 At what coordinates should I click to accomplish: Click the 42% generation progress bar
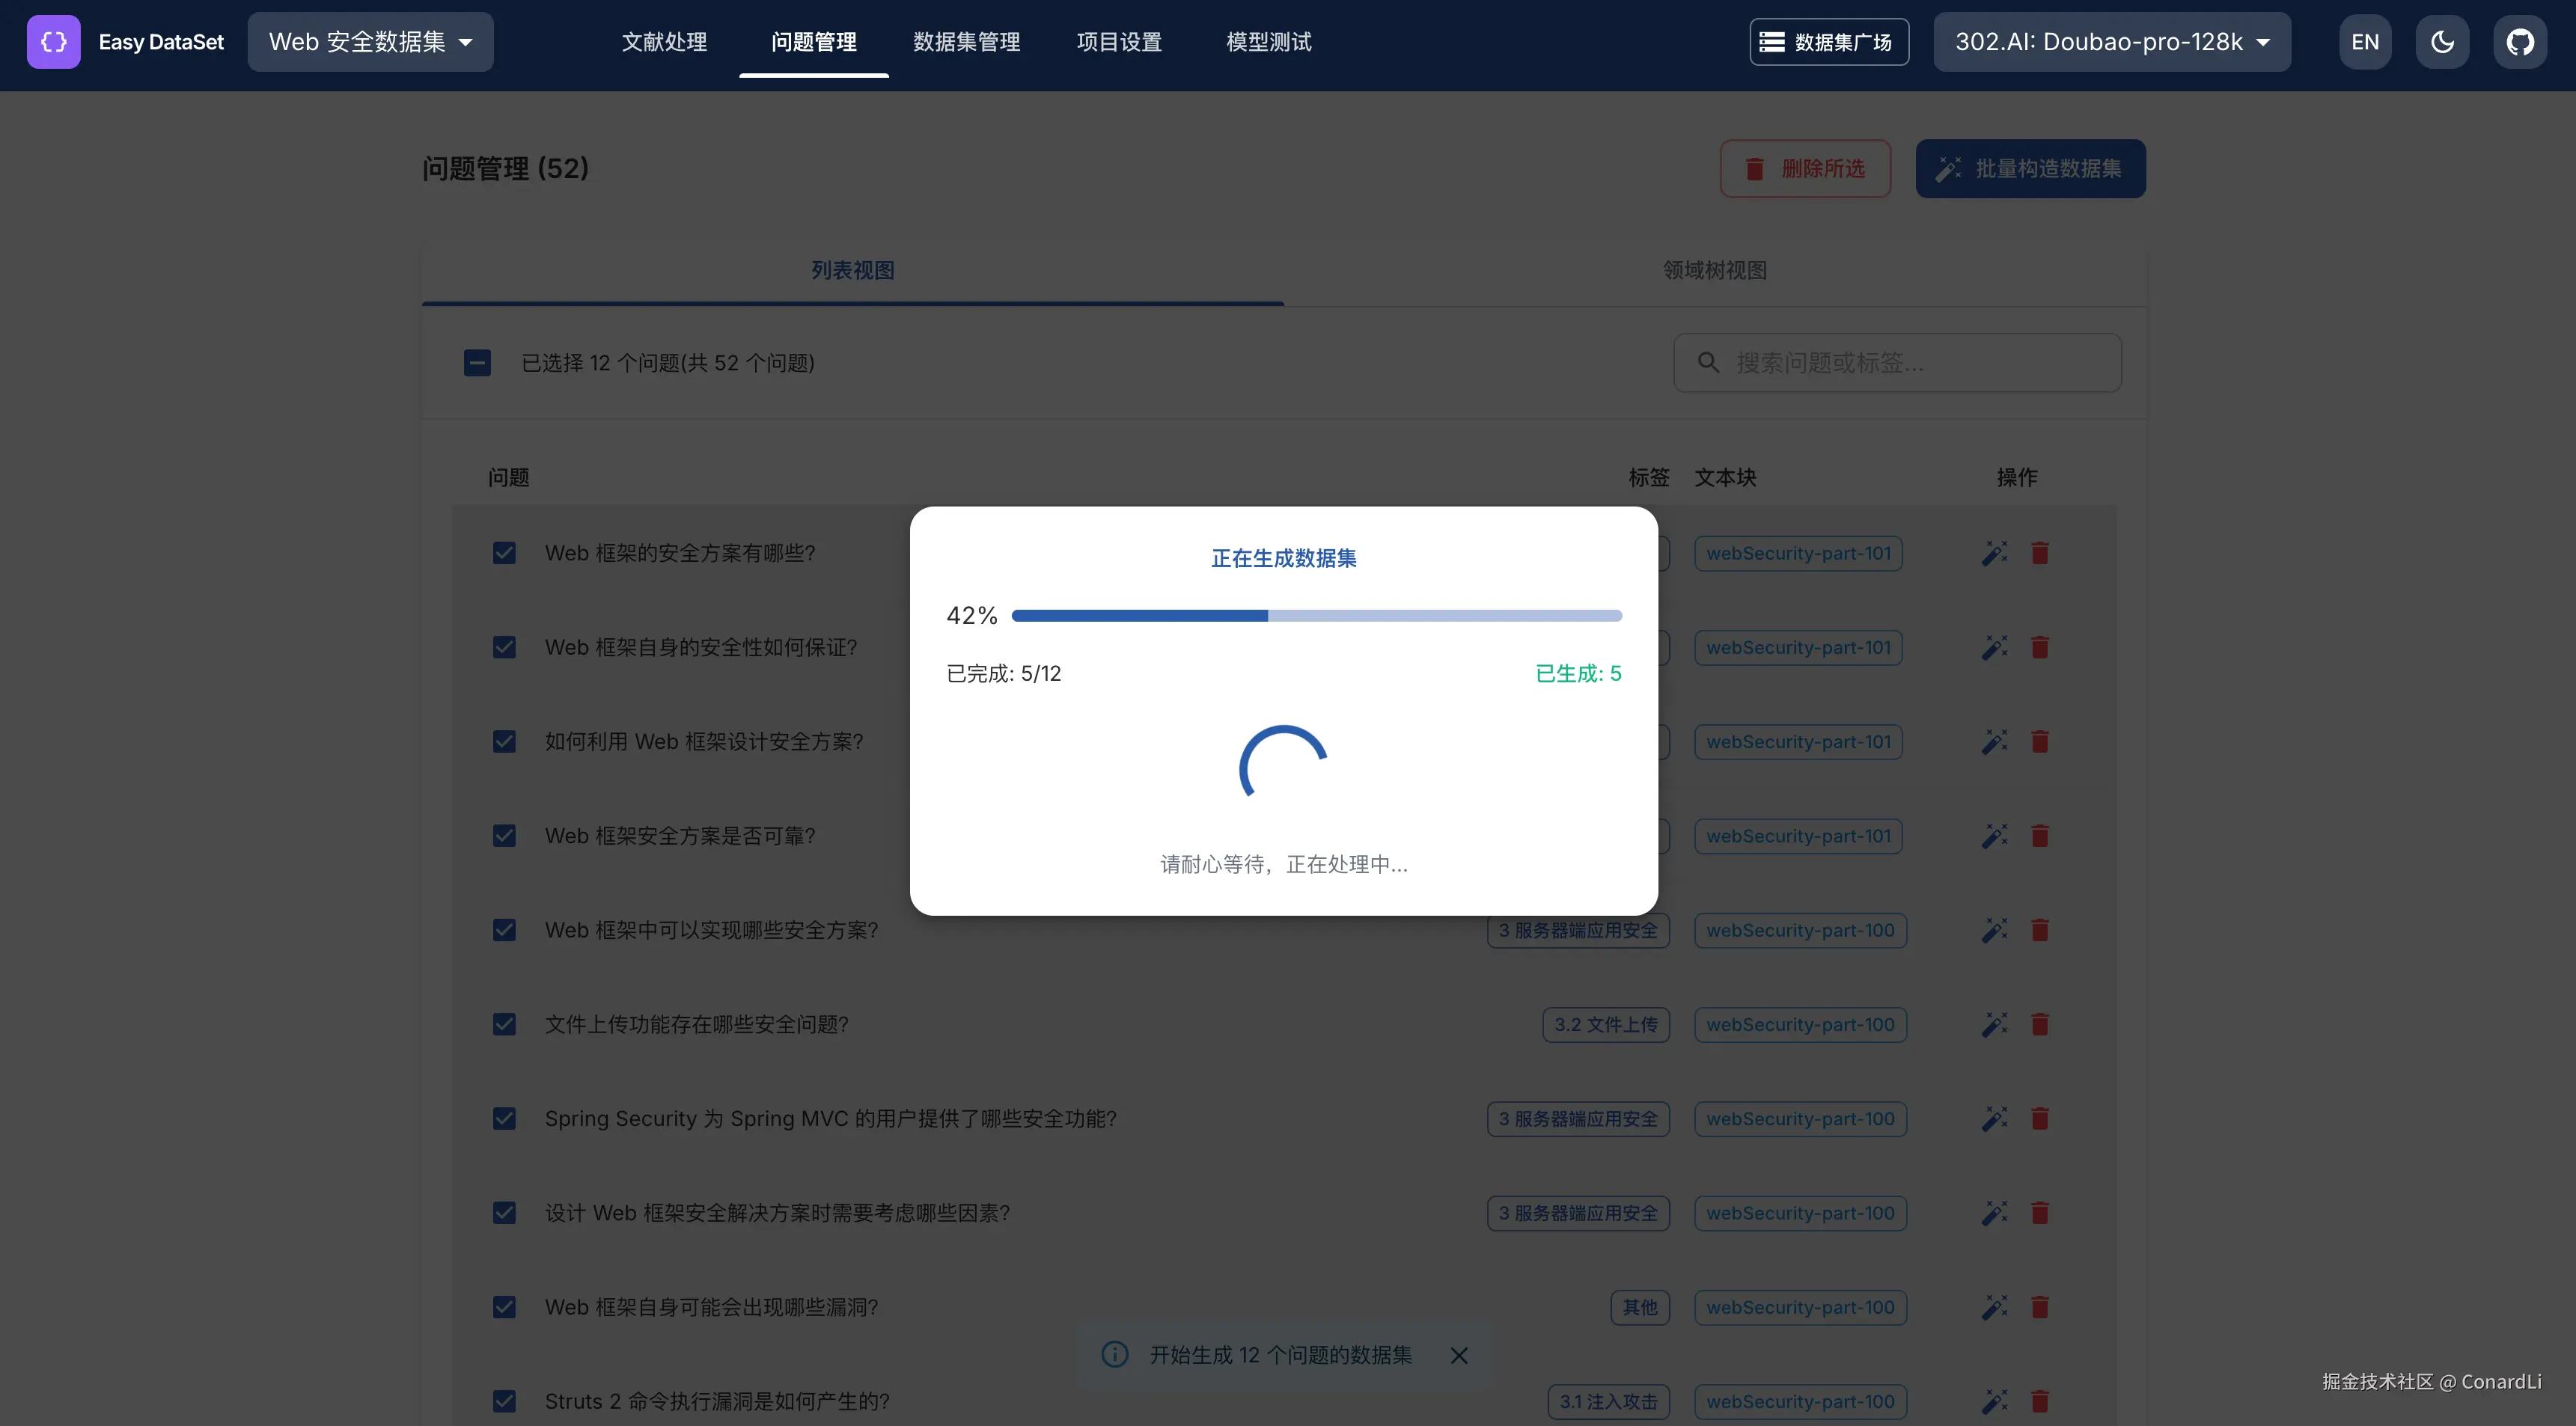point(1316,616)
